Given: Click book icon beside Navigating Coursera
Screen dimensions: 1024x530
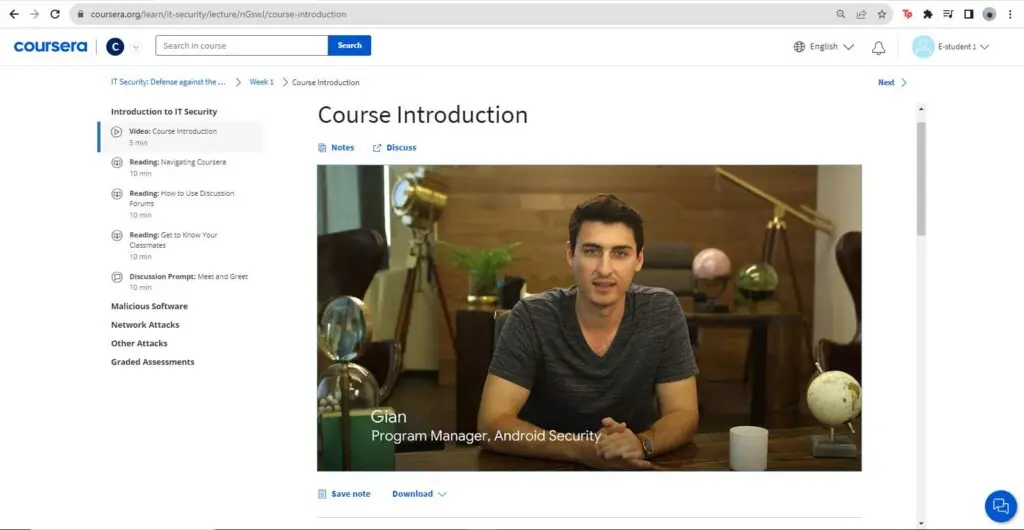Looking at the screenshot, I should (116, 163).
